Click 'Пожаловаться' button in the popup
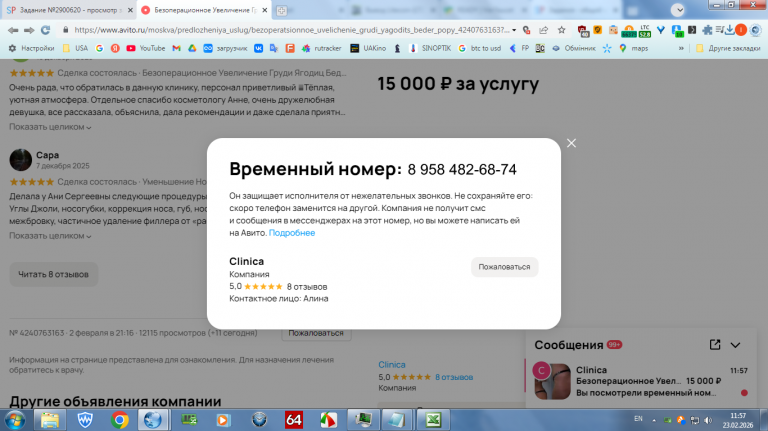The image size is (768, 431). (x=504, y=267)
